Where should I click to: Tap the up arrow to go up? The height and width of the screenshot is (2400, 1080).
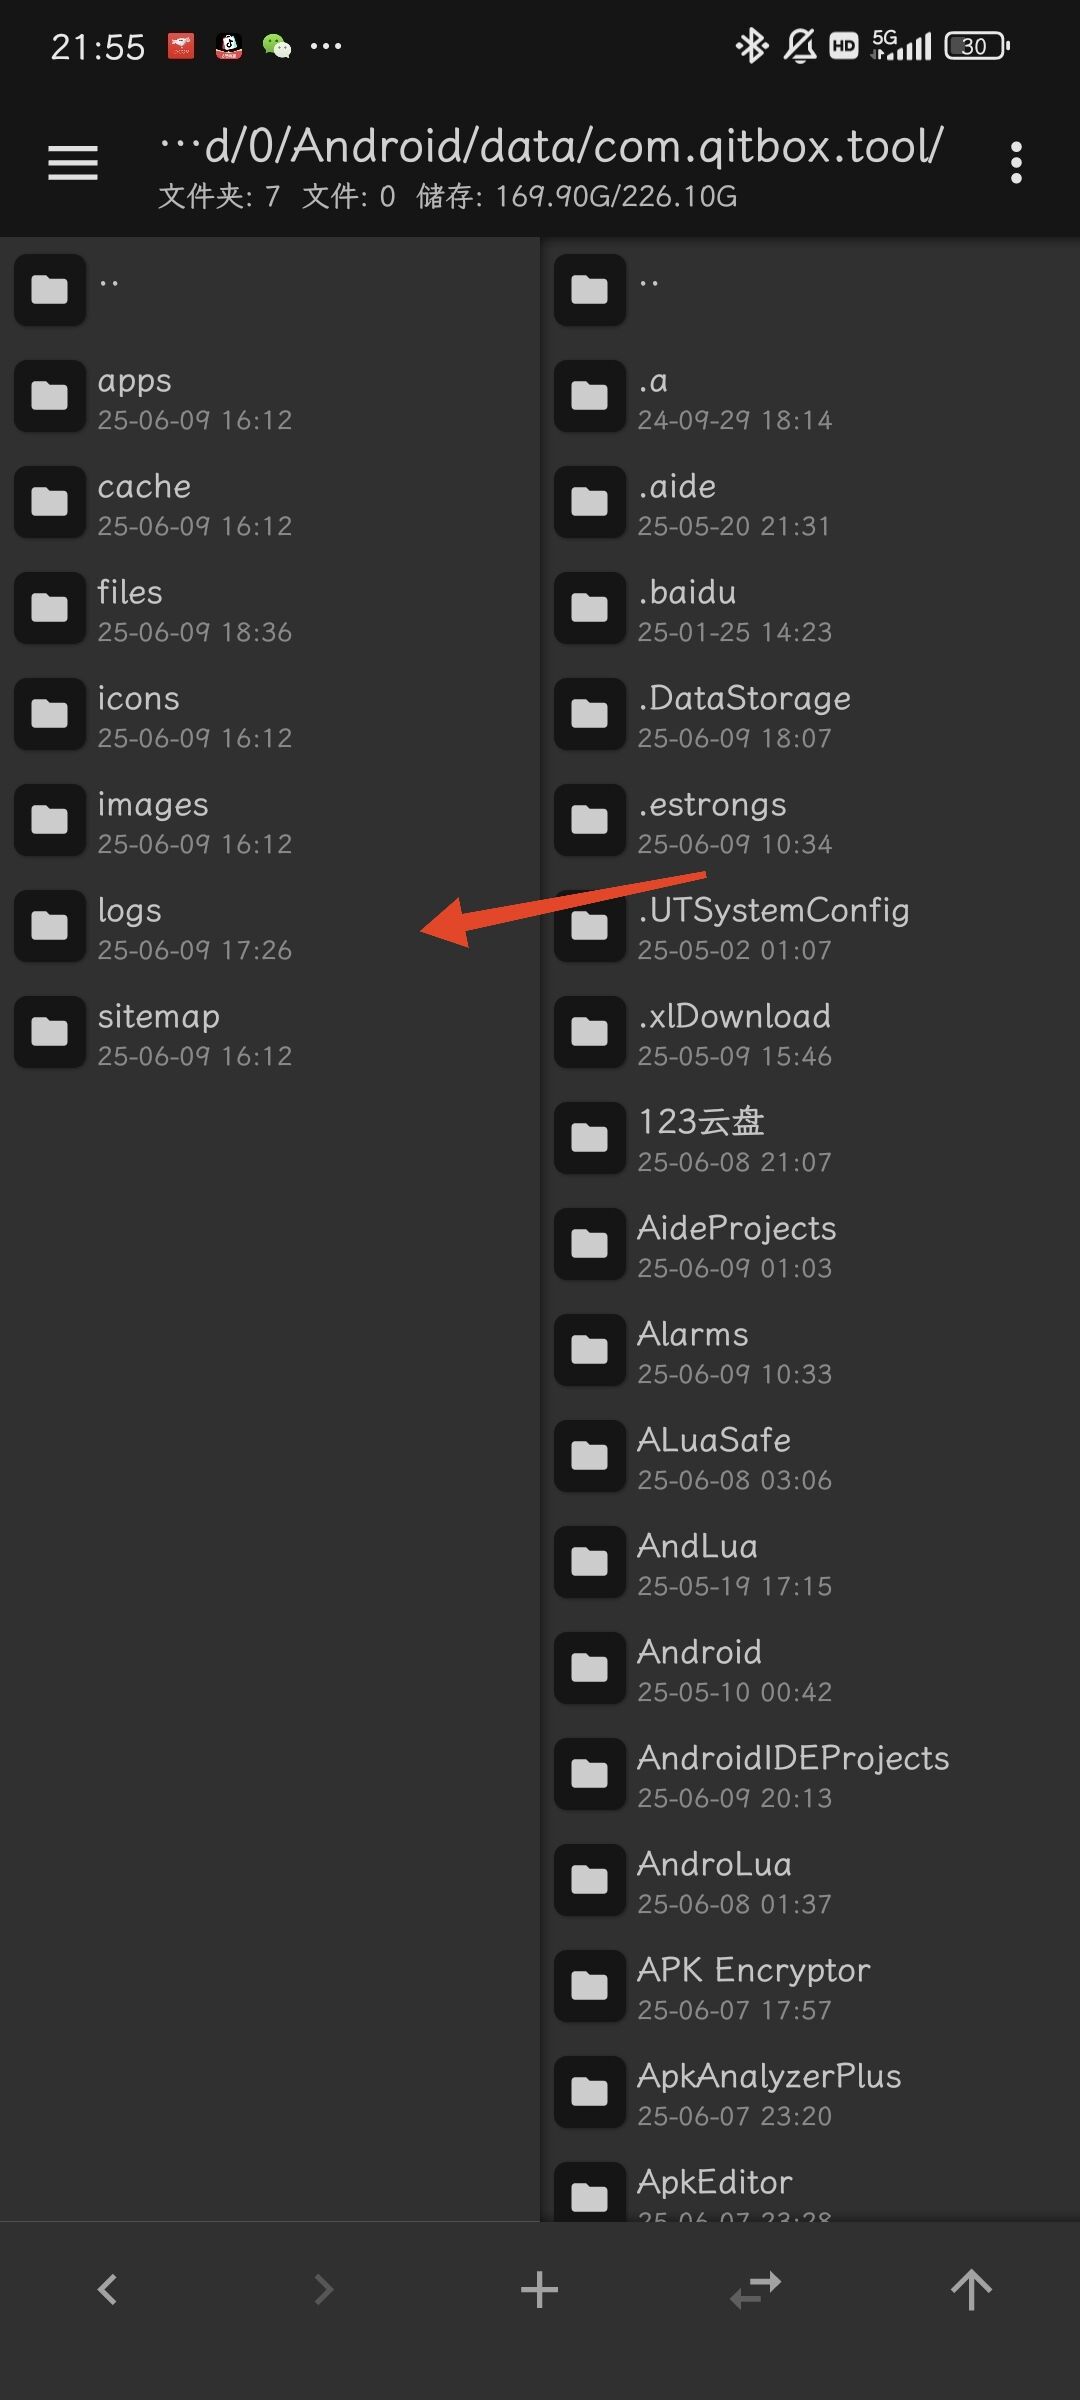tap(971, 2289)
